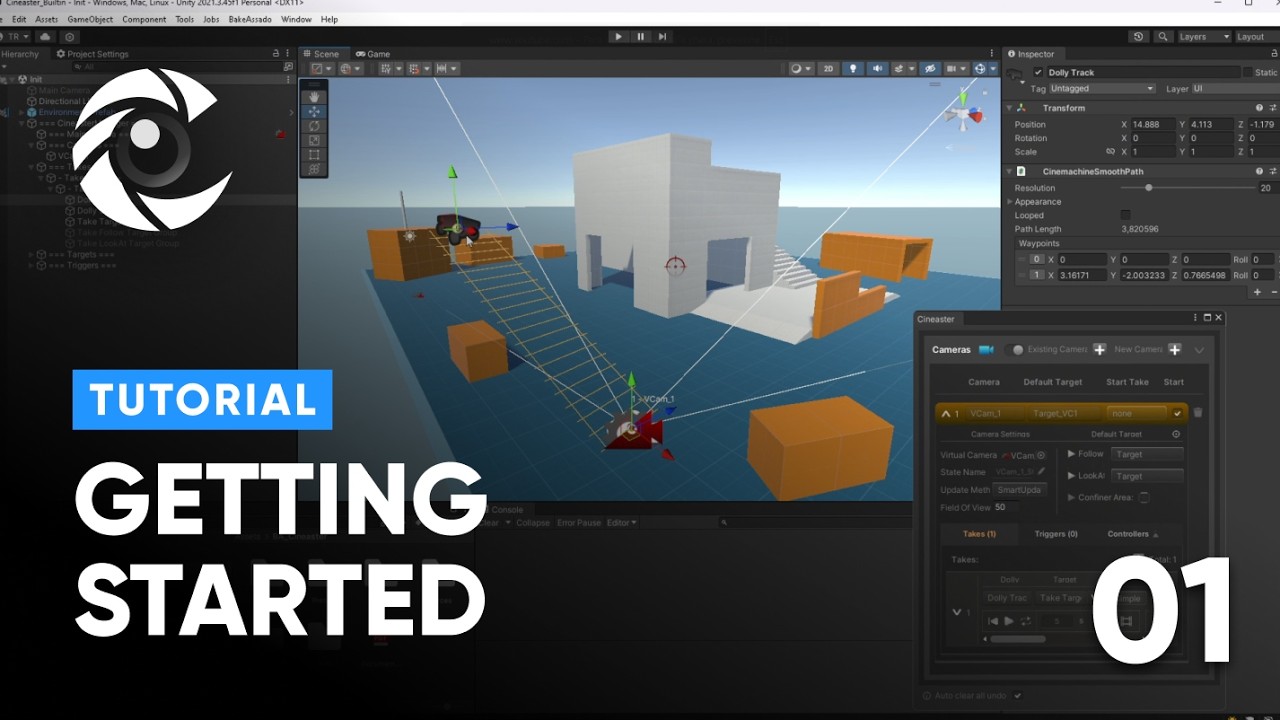Switch to the Controllers tab

[x=1132, y=534]
